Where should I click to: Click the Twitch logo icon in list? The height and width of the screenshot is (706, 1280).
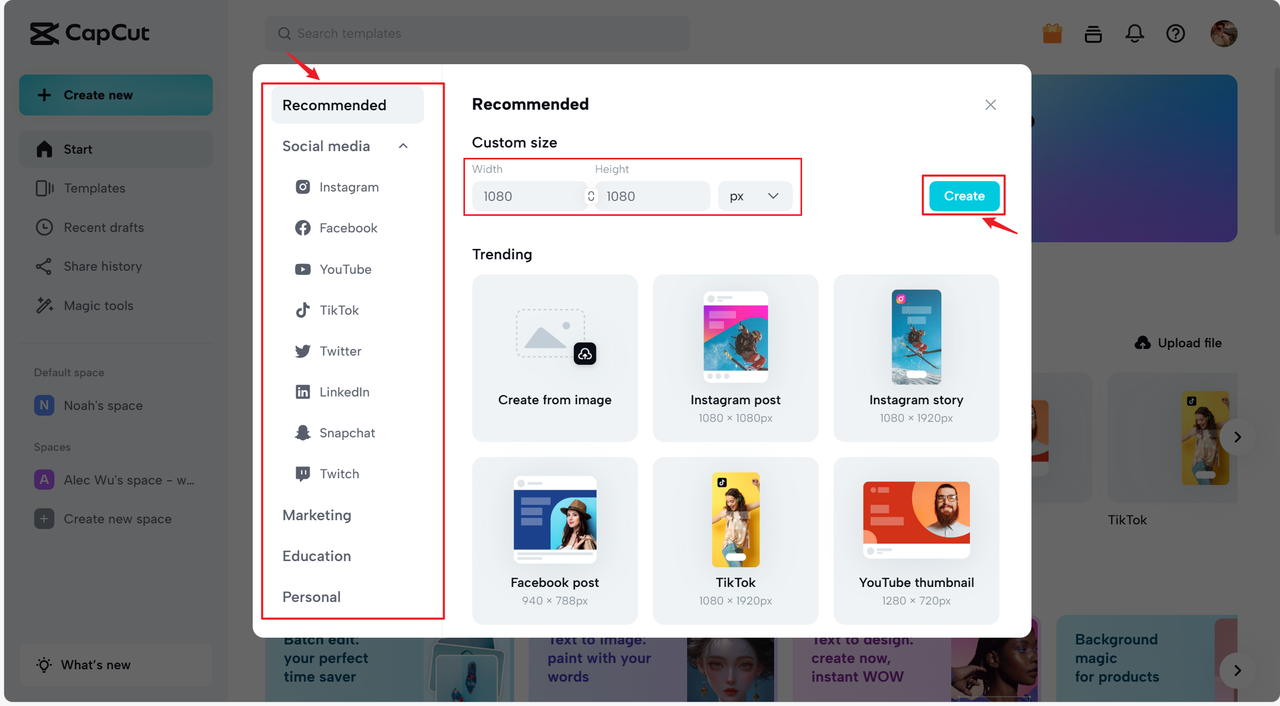(x=302, y=474)
